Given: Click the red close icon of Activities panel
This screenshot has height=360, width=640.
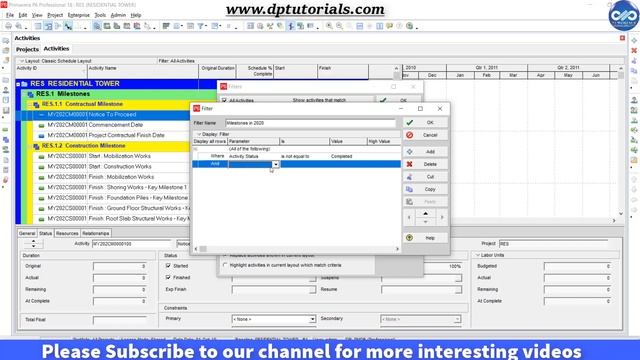Looking at the screenshot, I should 622,38.
